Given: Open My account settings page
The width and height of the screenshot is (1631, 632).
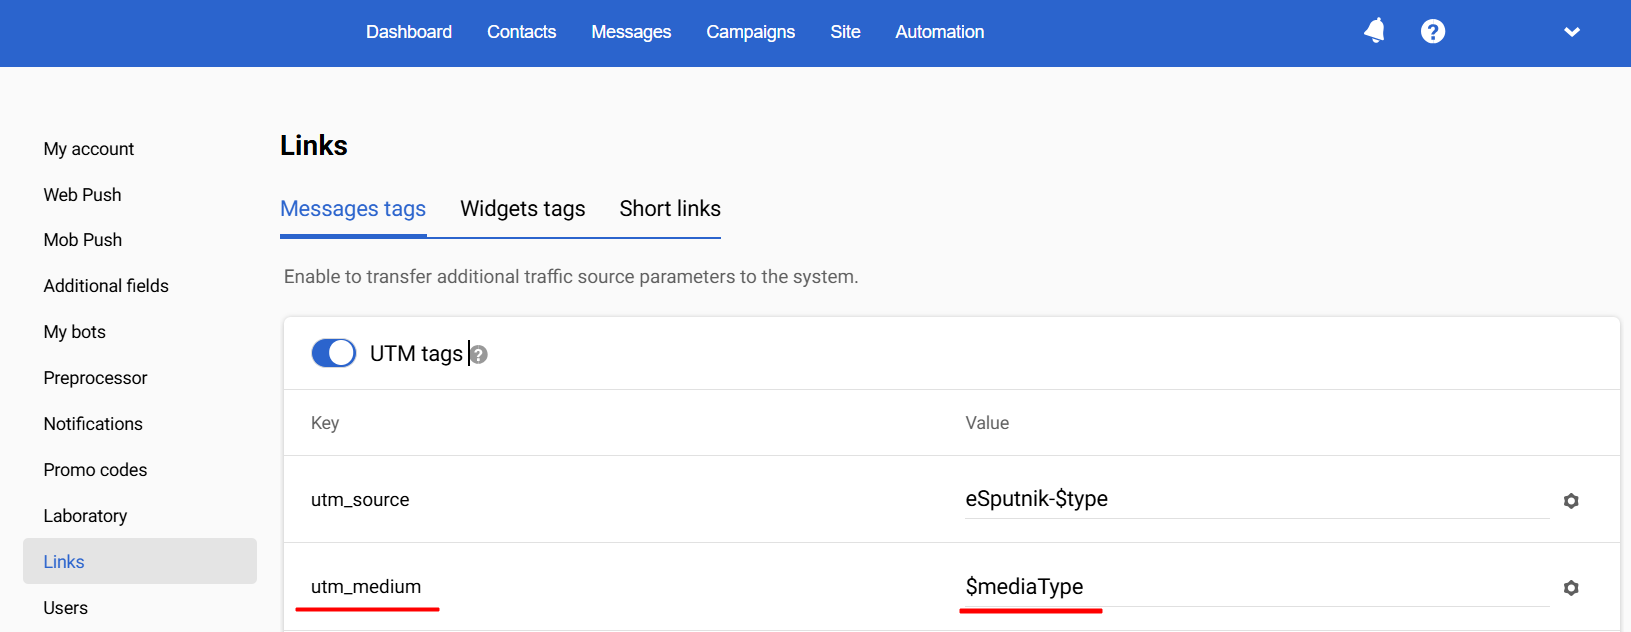Looking at the screenshot, I should (89, 149).
